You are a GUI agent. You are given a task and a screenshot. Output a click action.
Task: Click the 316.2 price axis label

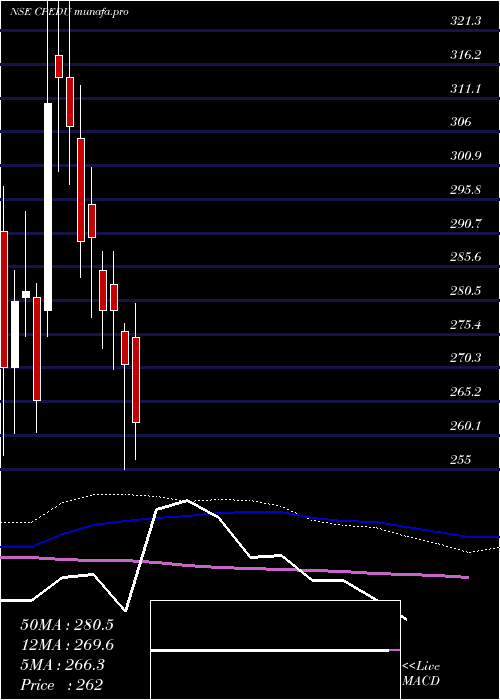point(466,55)
